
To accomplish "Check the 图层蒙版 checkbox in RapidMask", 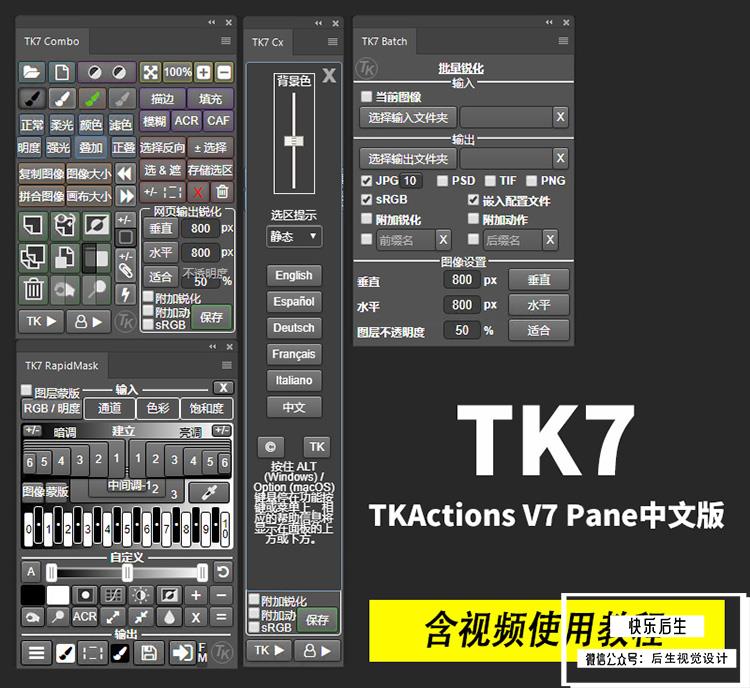I will click(x=26, y=390).
